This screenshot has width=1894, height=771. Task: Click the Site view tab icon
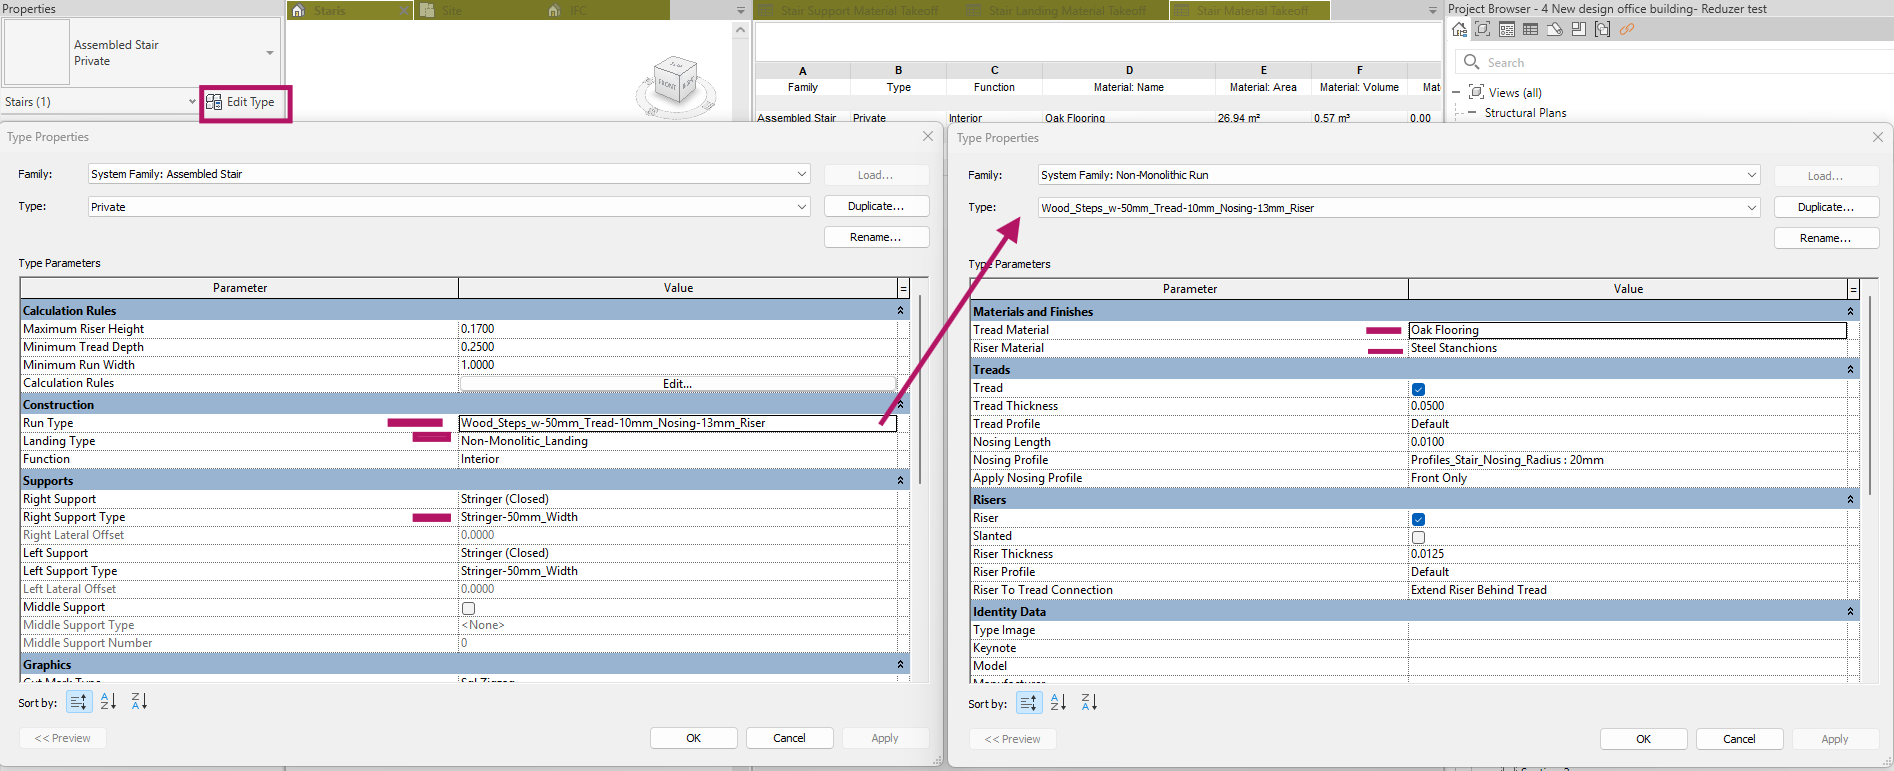(427, 11)
